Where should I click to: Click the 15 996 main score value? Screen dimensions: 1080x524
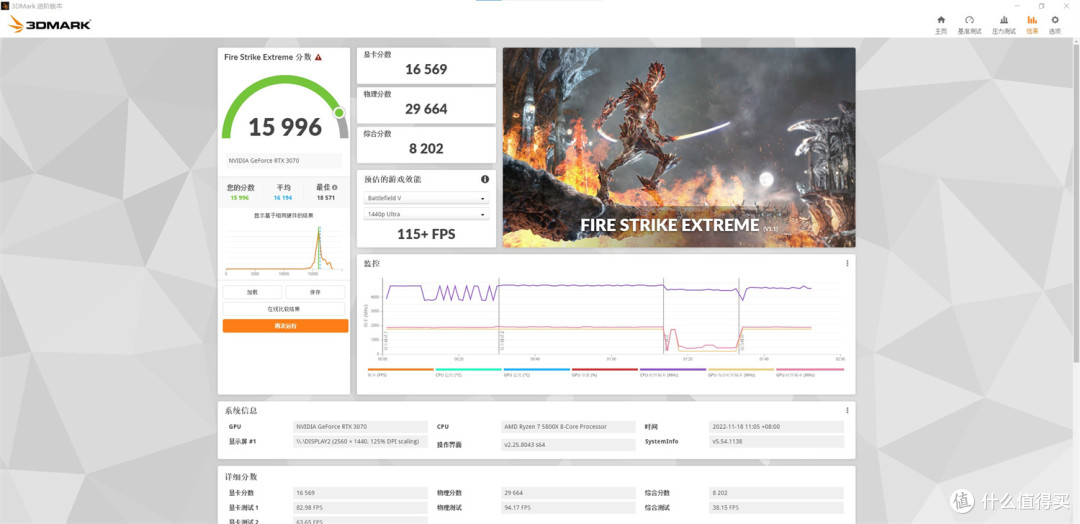coord(285,127)
